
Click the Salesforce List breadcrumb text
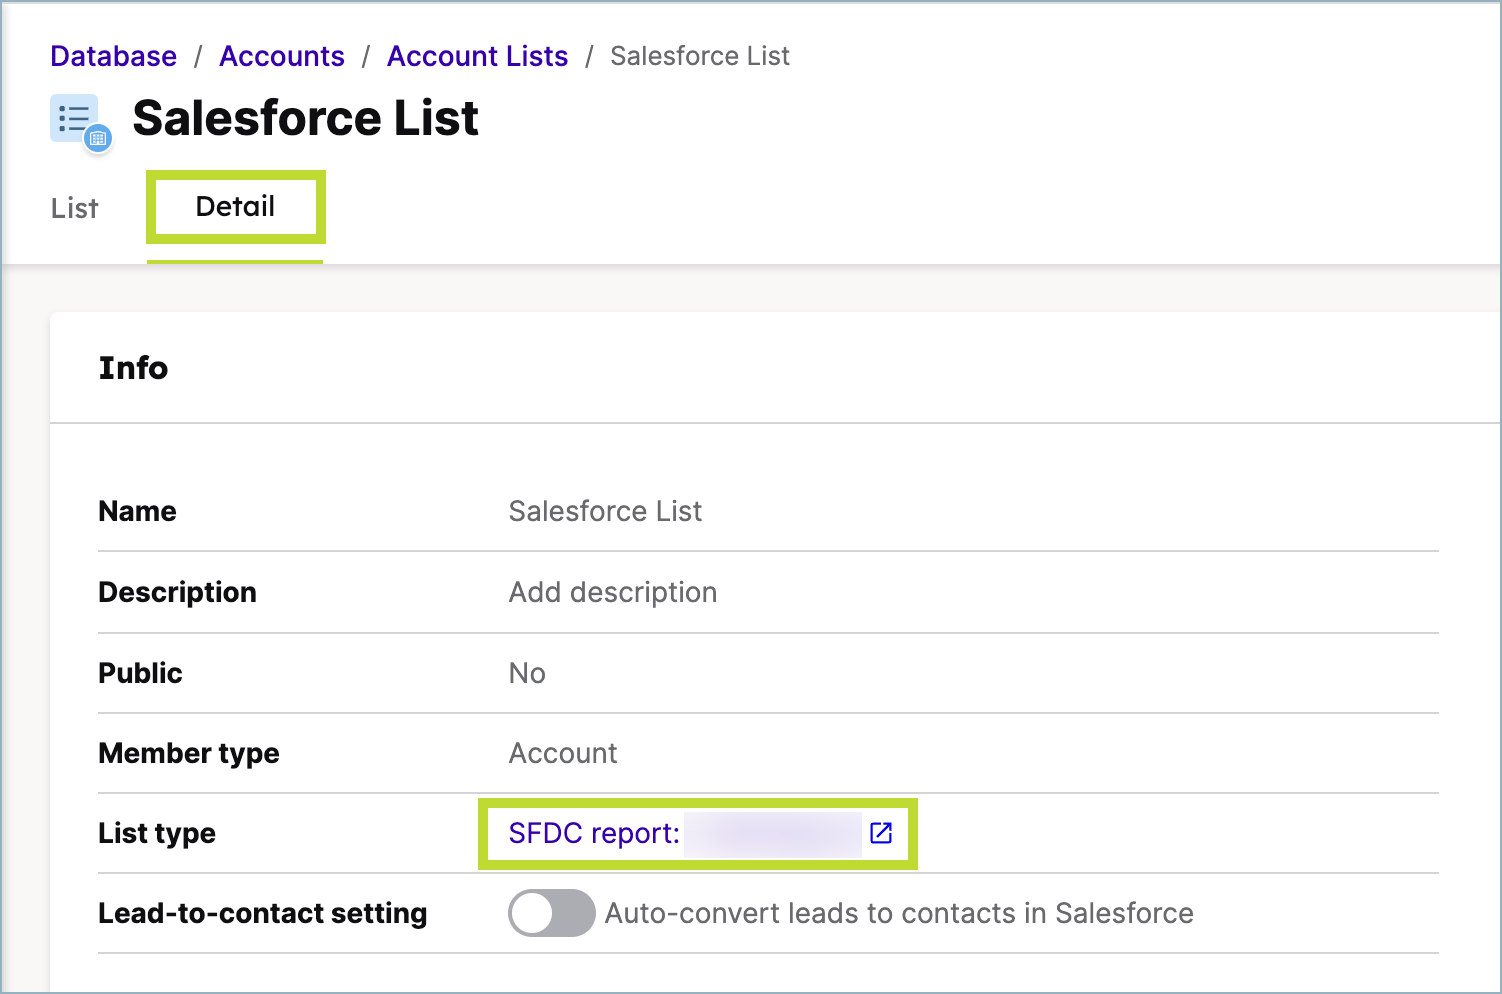[x=699, y=56]
